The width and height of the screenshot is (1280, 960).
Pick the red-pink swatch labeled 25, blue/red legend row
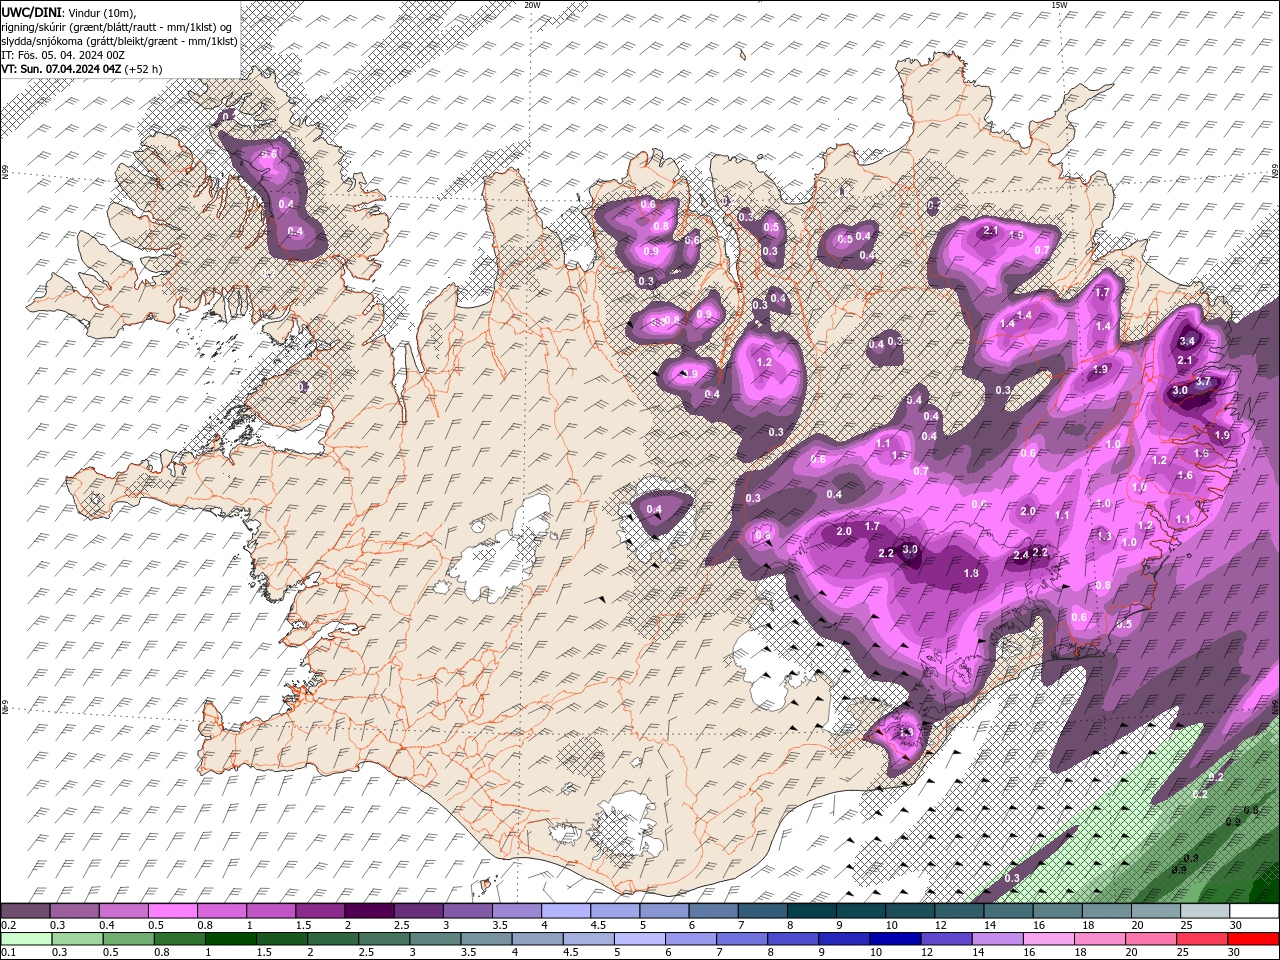pyautogui.click(x=1202, y=938)
